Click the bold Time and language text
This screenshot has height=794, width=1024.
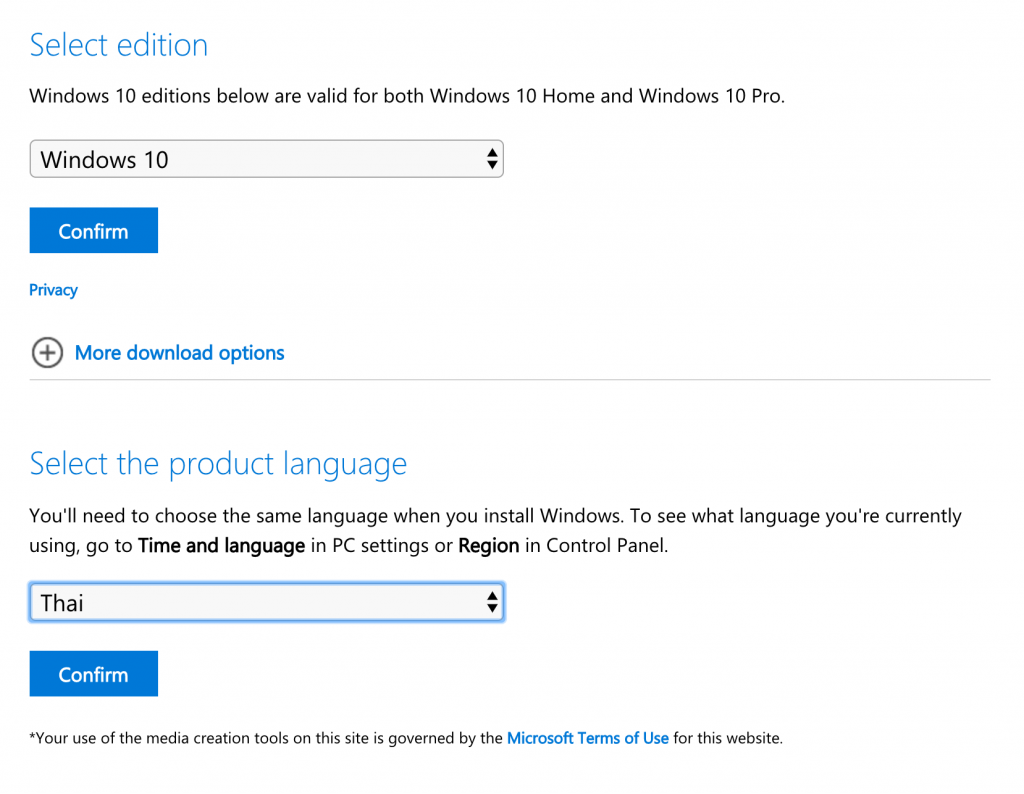point(221,545)
